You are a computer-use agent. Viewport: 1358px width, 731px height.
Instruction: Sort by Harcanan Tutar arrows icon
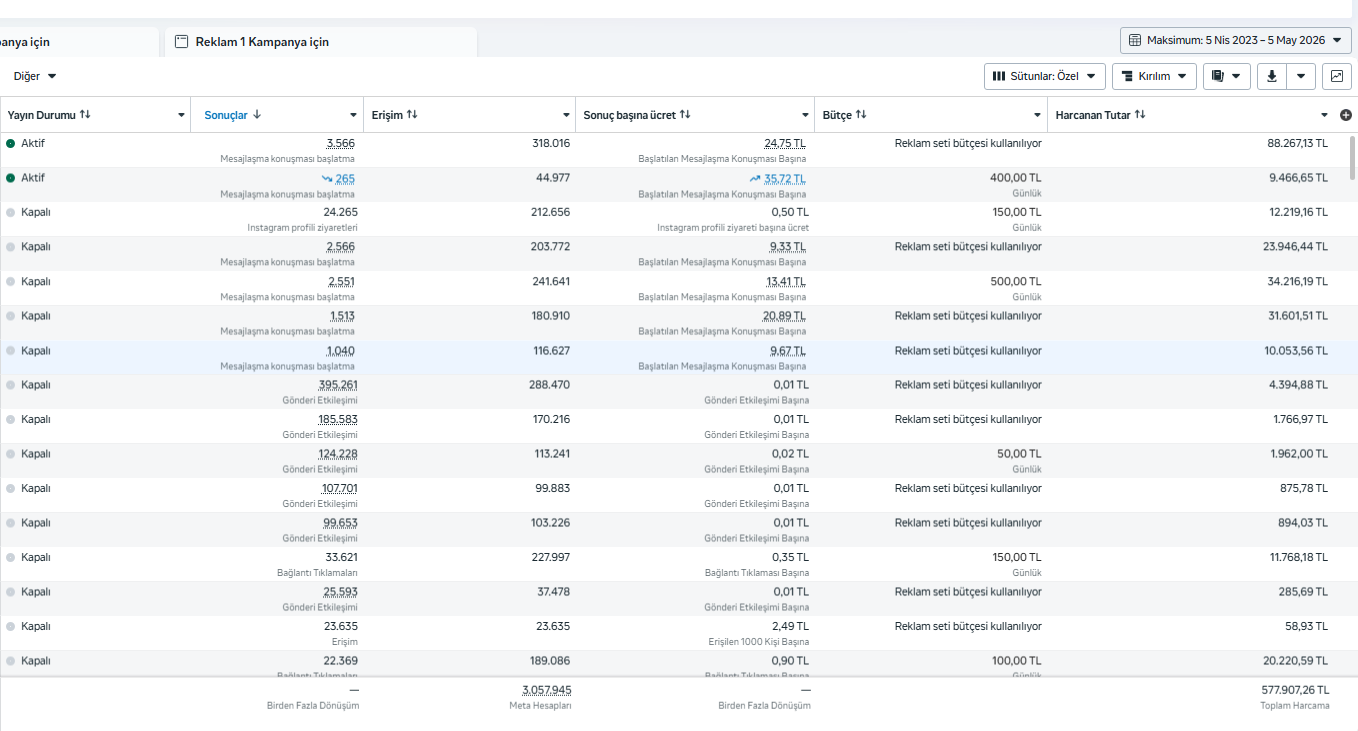(x=1140, y=115)
